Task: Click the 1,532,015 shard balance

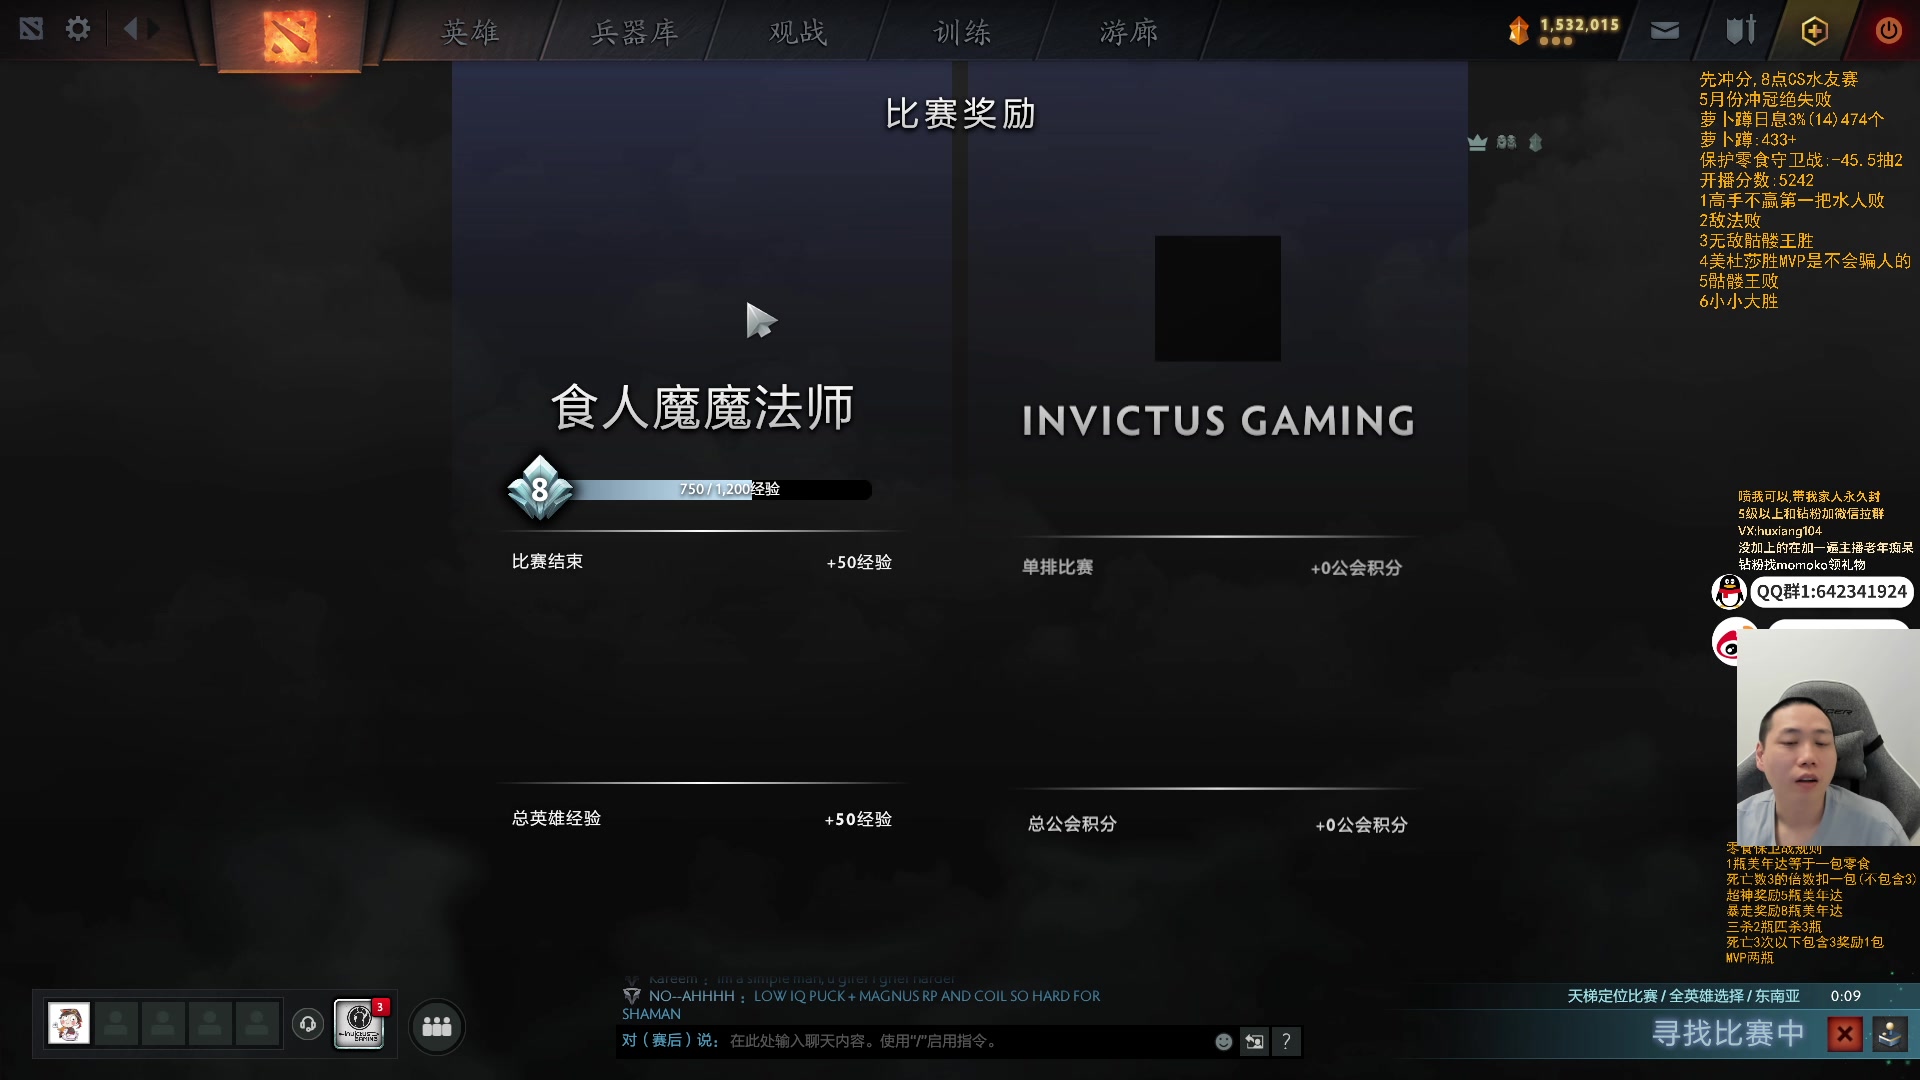Action: tap(1579, 25)
